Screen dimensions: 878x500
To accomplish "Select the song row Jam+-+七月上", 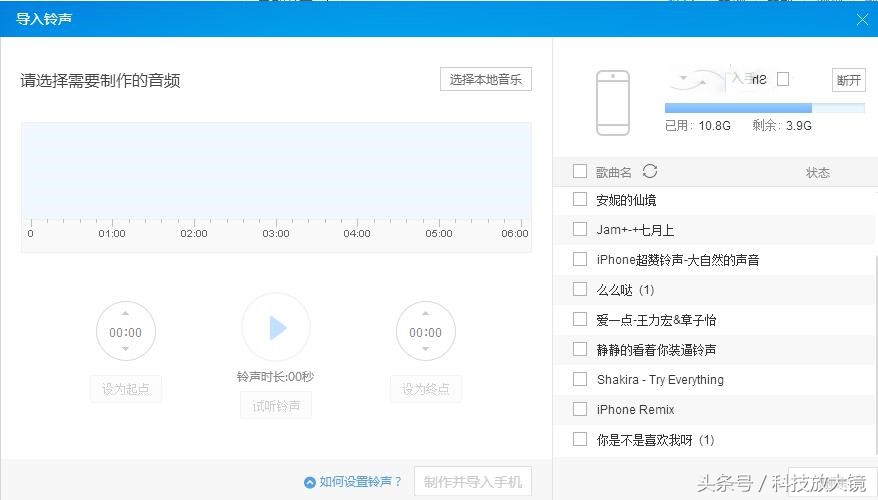I will [714, 230].
